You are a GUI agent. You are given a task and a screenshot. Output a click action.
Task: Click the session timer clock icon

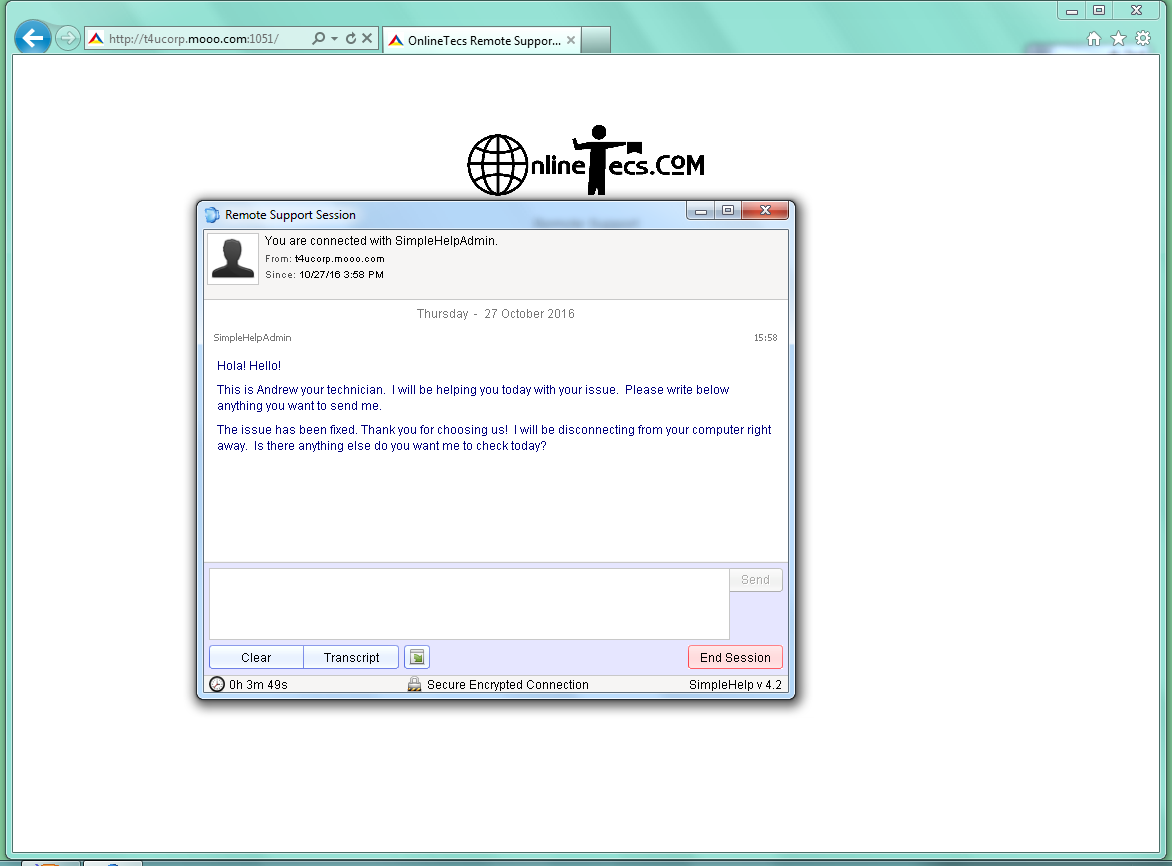point(217,684)
